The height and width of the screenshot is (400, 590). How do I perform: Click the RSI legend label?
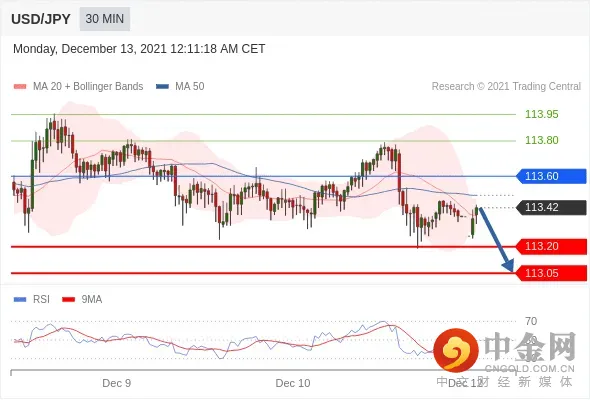click(41, 300)
